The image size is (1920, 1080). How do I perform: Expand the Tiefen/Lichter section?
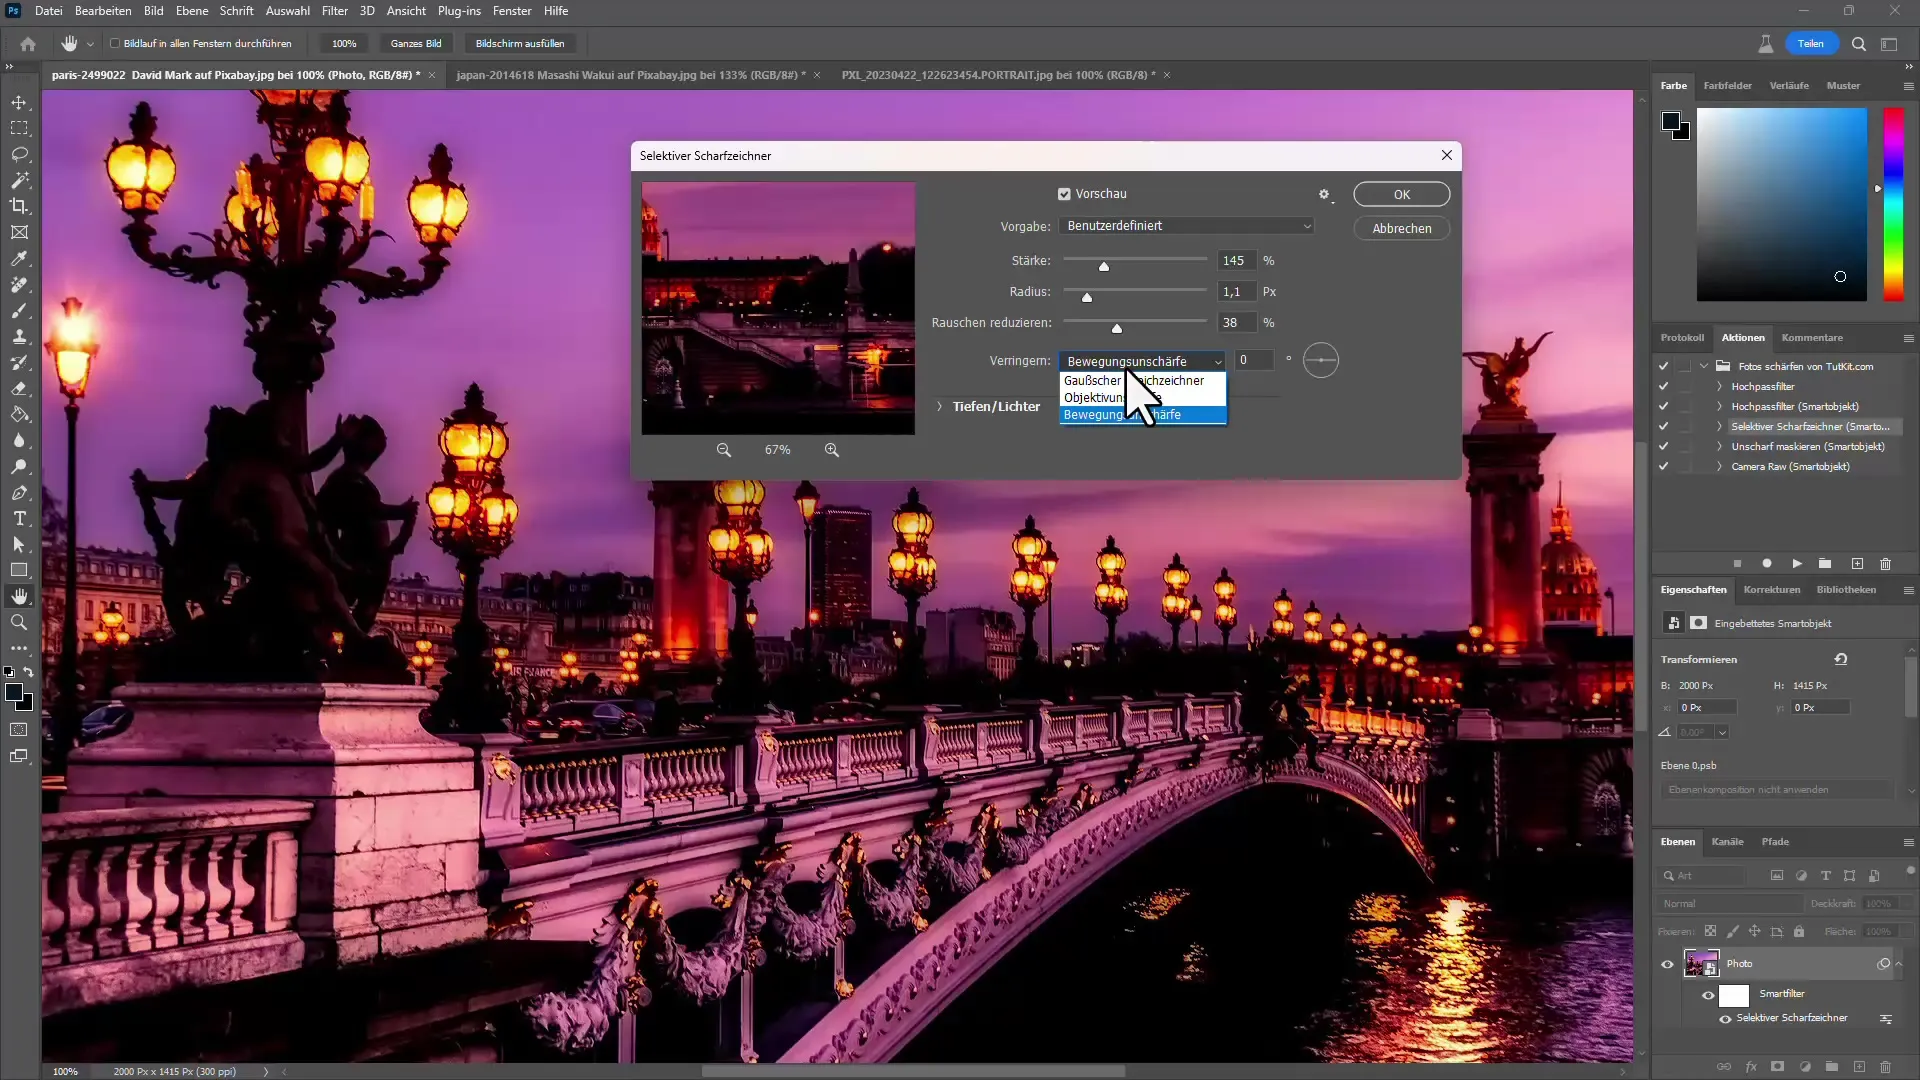(939, 407)
